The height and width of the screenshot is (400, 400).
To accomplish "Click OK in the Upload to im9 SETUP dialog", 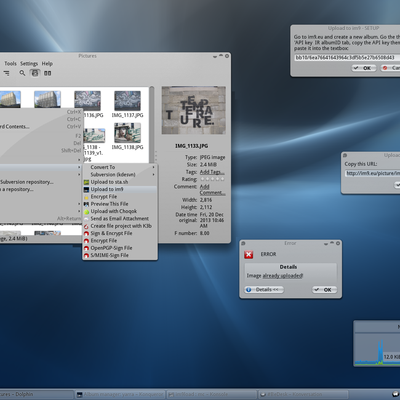I will [x=364, y=68].
